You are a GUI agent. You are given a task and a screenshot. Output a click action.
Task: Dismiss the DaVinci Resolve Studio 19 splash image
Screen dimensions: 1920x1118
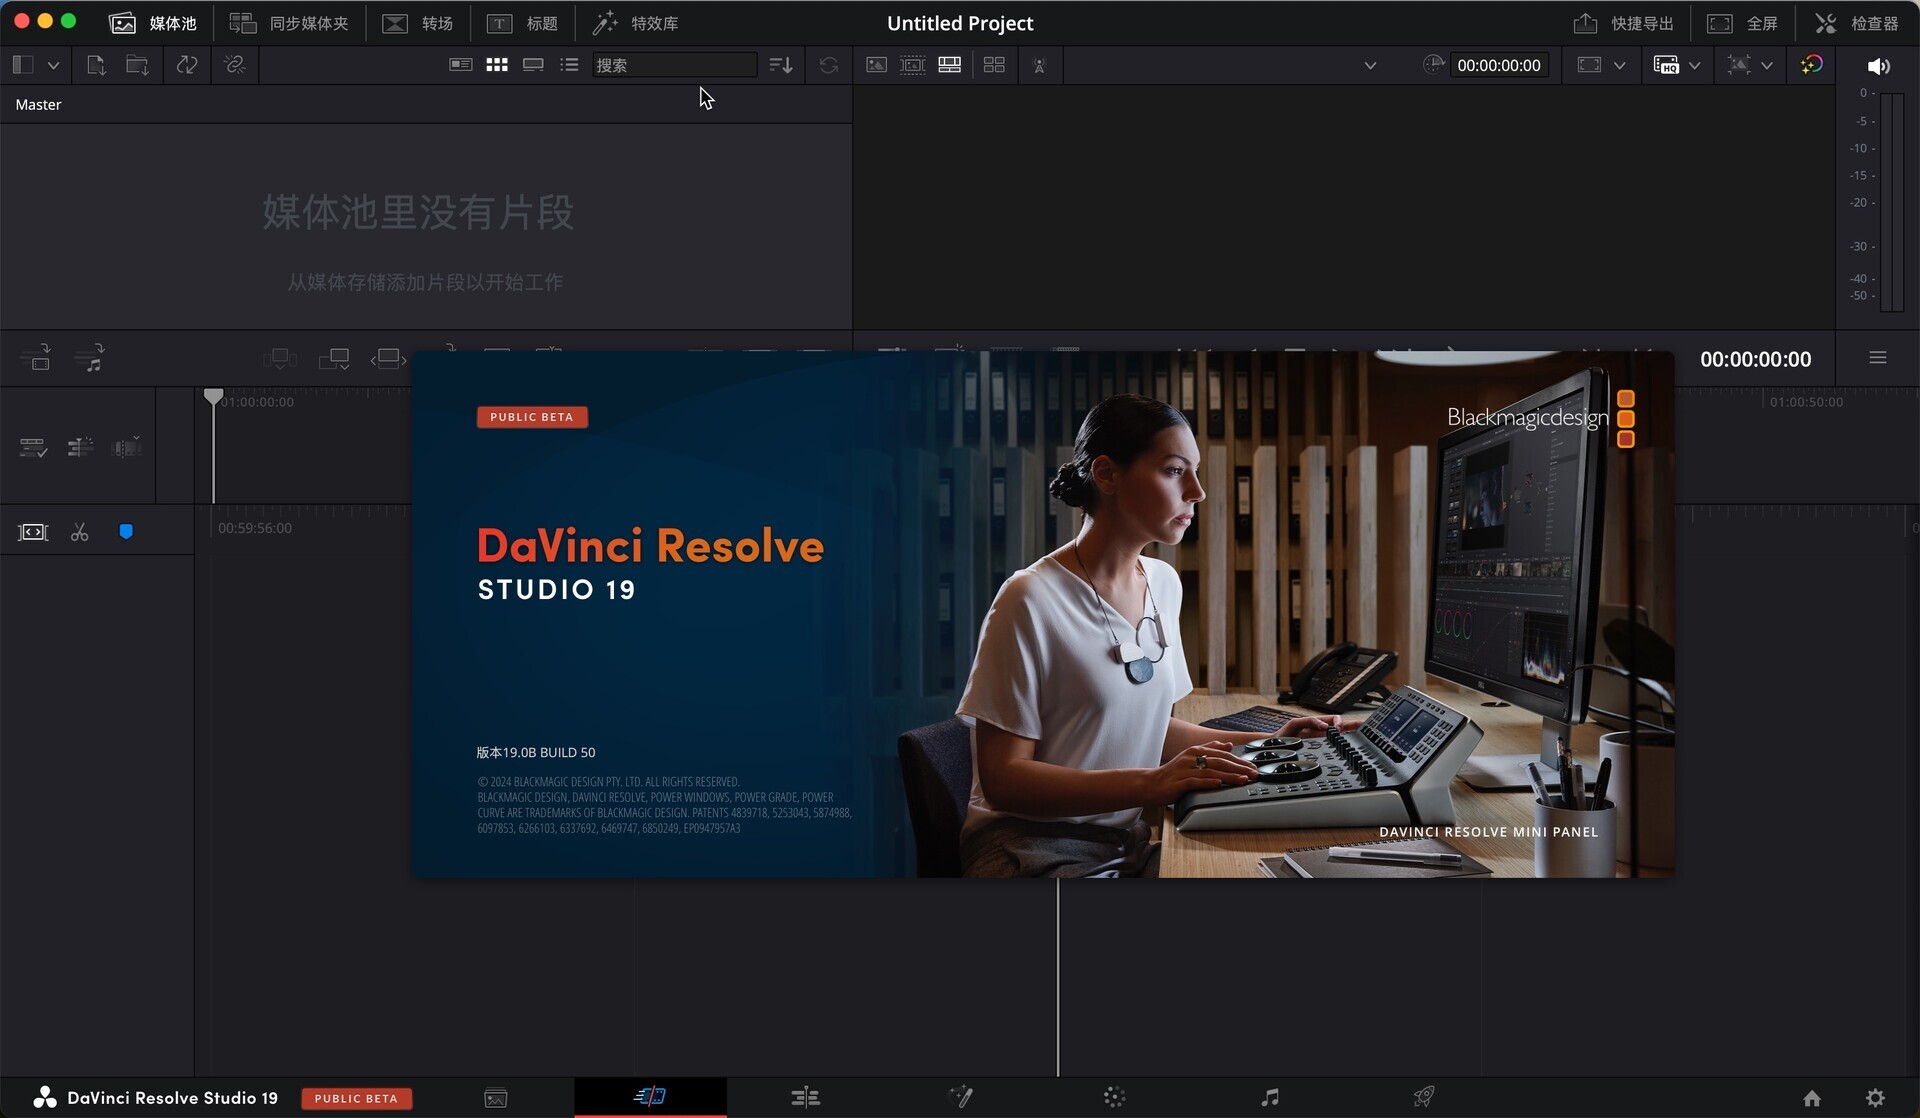point(1043,614)
